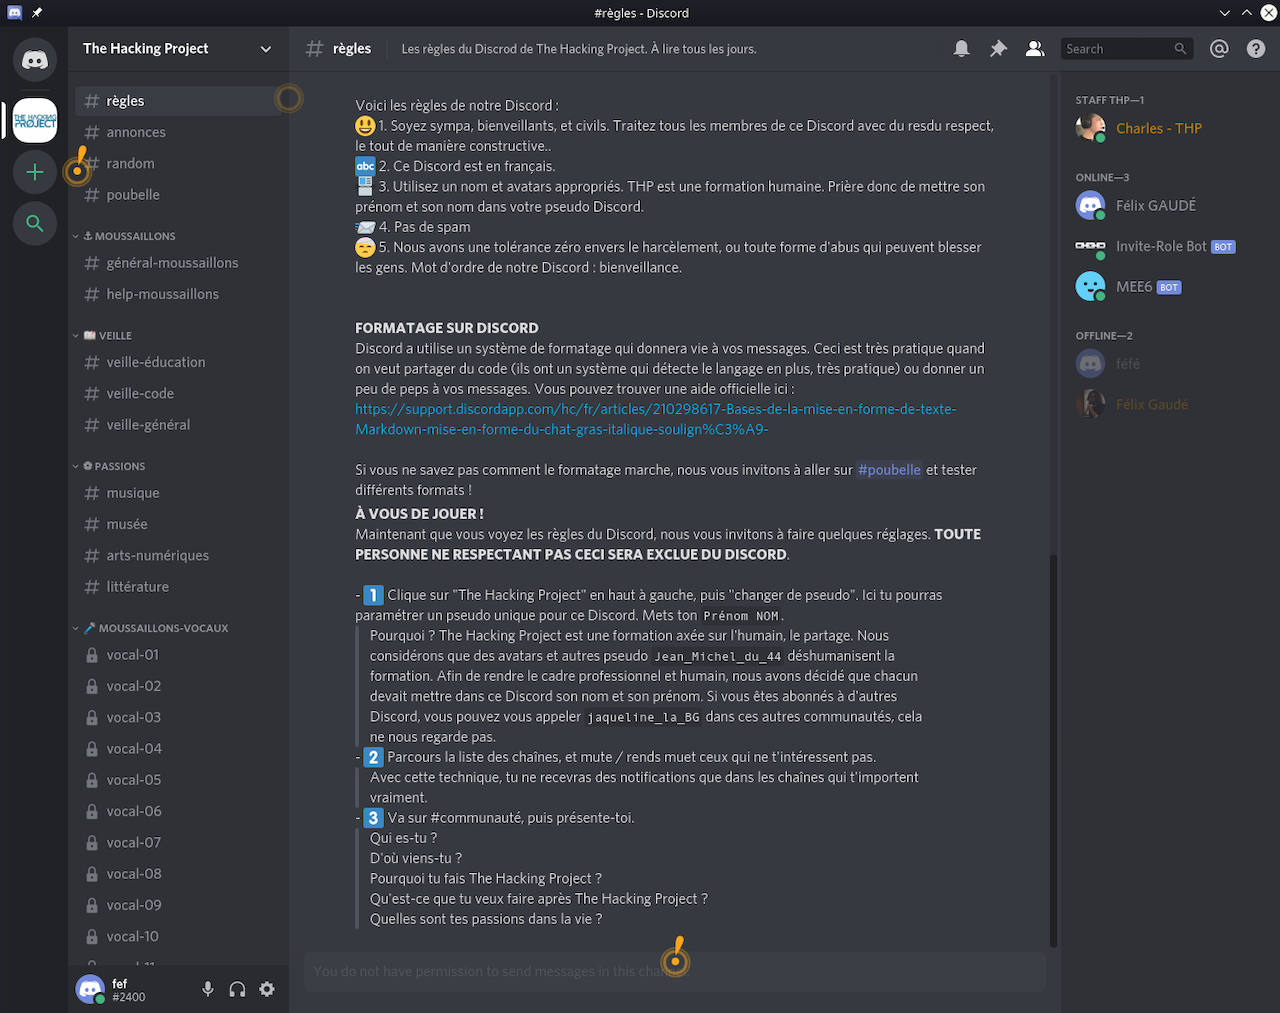Click the offline féfé avatar
1280x1013 pixels.
pyautogui.click(x=1090, y=364)
